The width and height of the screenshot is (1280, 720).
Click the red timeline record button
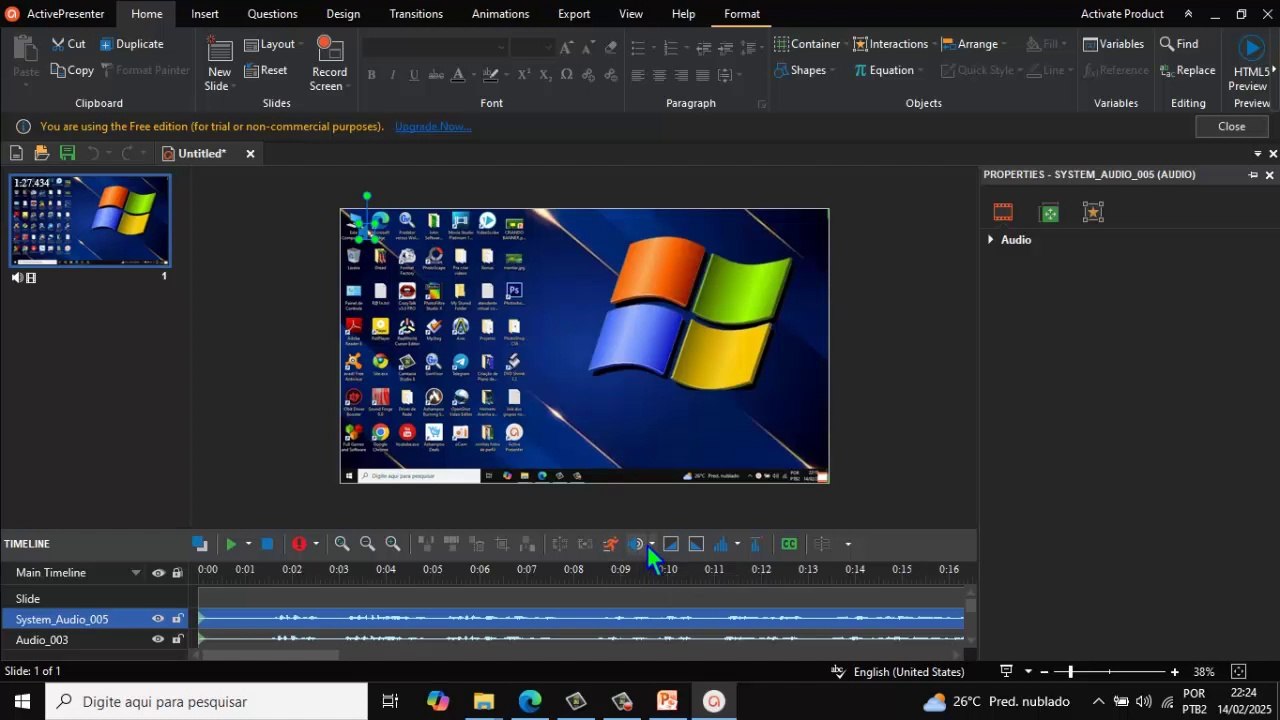coord(299,544)
